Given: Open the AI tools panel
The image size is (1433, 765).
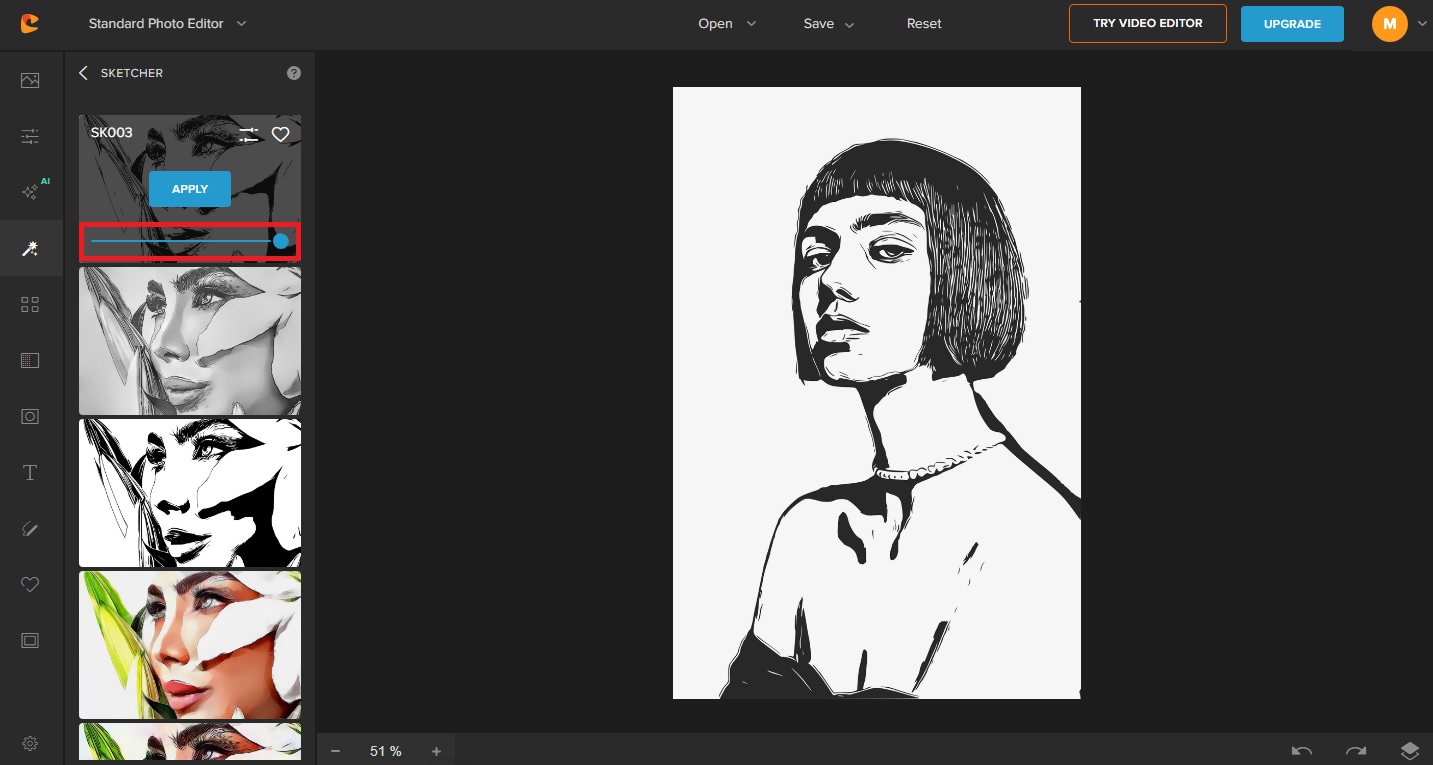Looking at the screenshot, I should pos(30,192).
